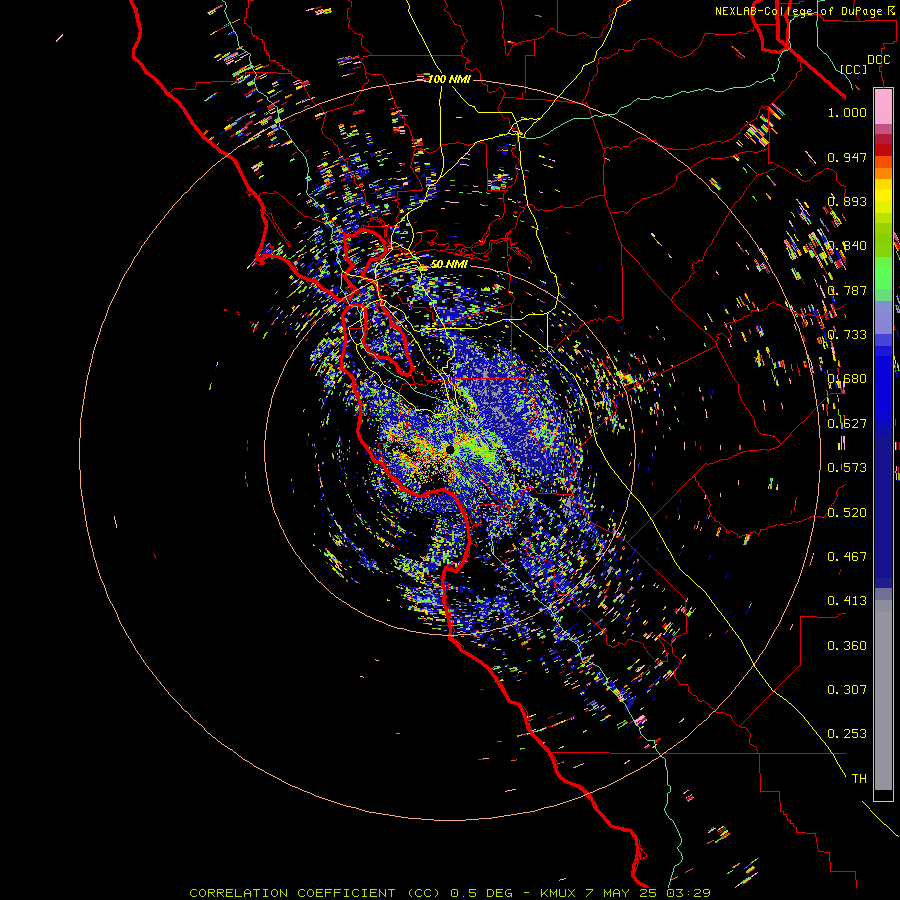The height and width of the screenshot is (900, 900).
Task: Click the 50 NMI range ring label
Action: point(449,264)
